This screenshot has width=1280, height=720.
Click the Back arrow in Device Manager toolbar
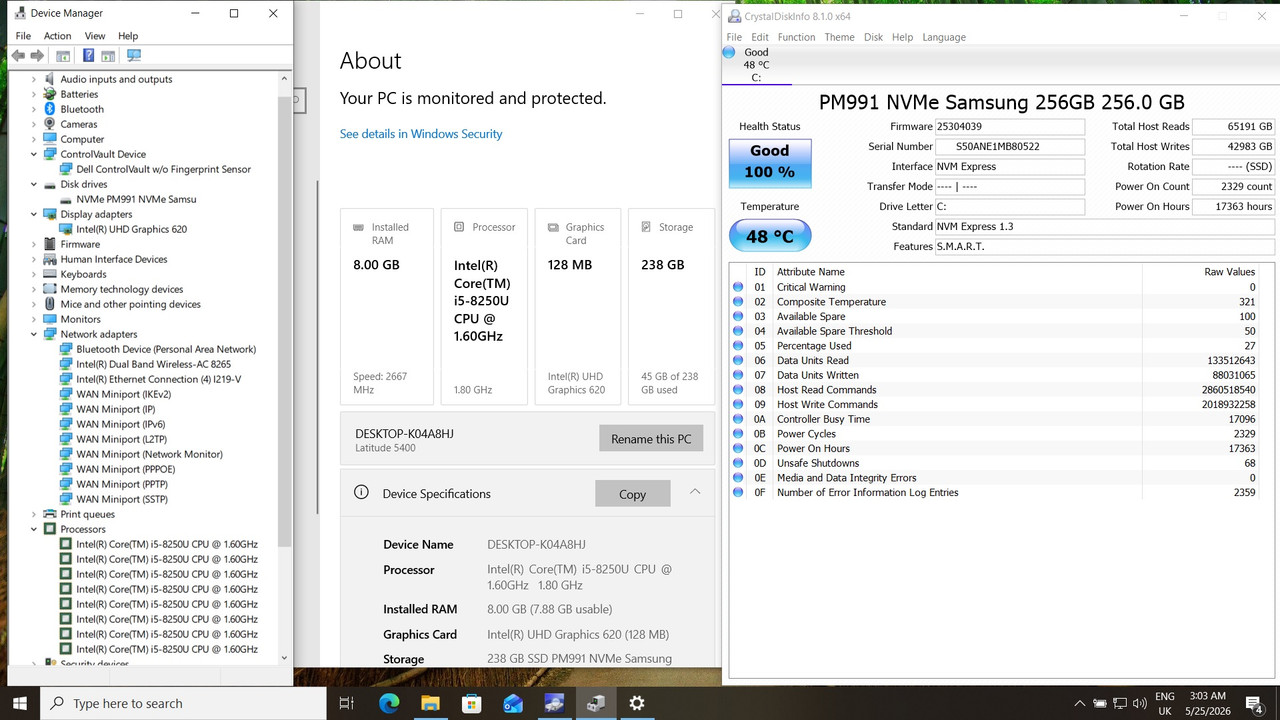coord(17,56)
